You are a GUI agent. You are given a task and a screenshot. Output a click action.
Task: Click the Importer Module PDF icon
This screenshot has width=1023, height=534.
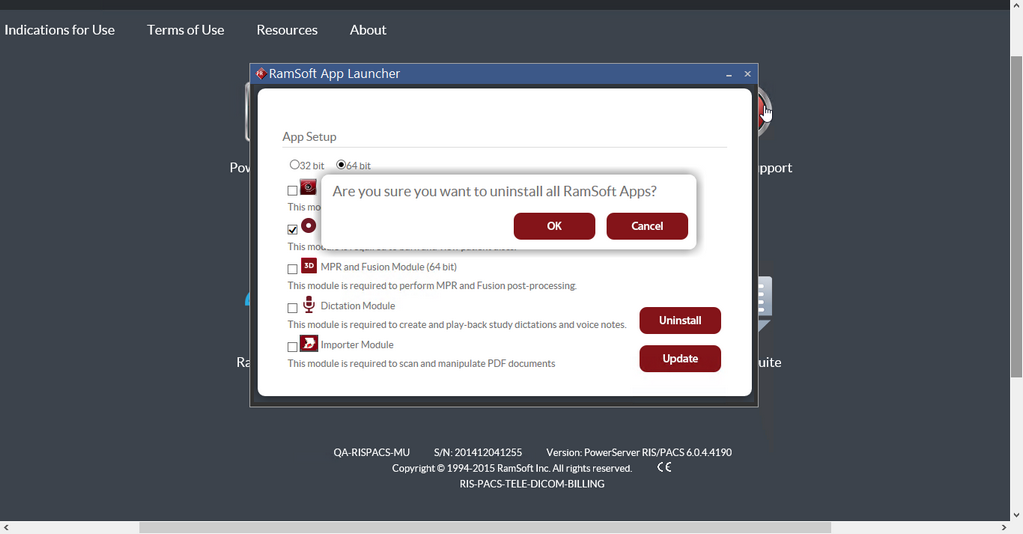pos(309,344)
